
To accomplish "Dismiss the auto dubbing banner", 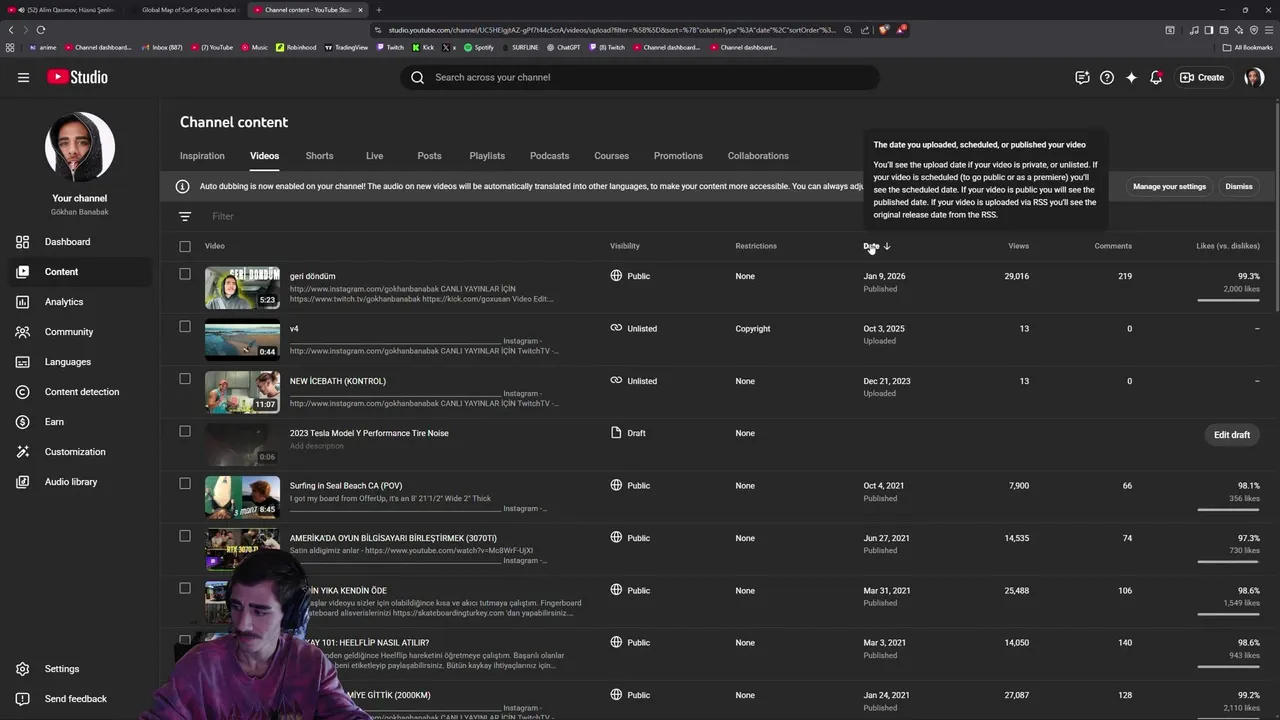I will pyautogui.click(x=1239, y=186).
